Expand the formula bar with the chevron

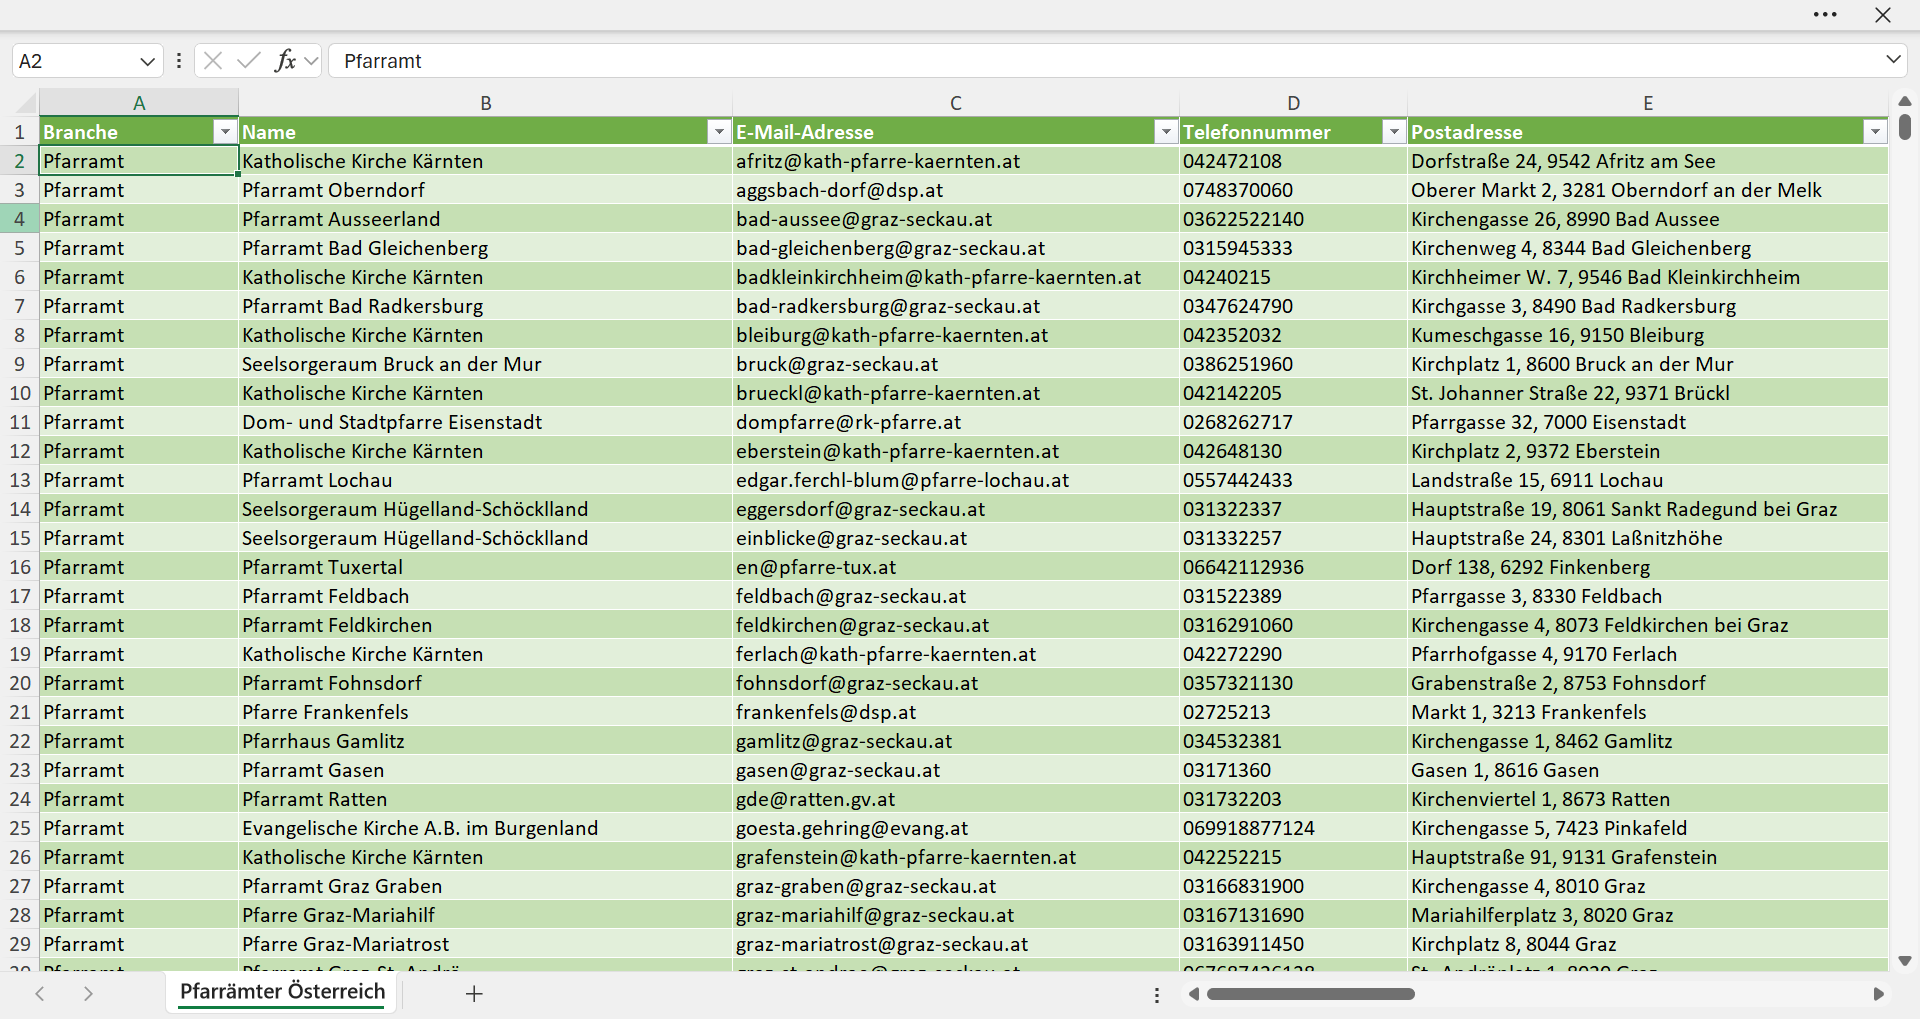point(1893,60)
